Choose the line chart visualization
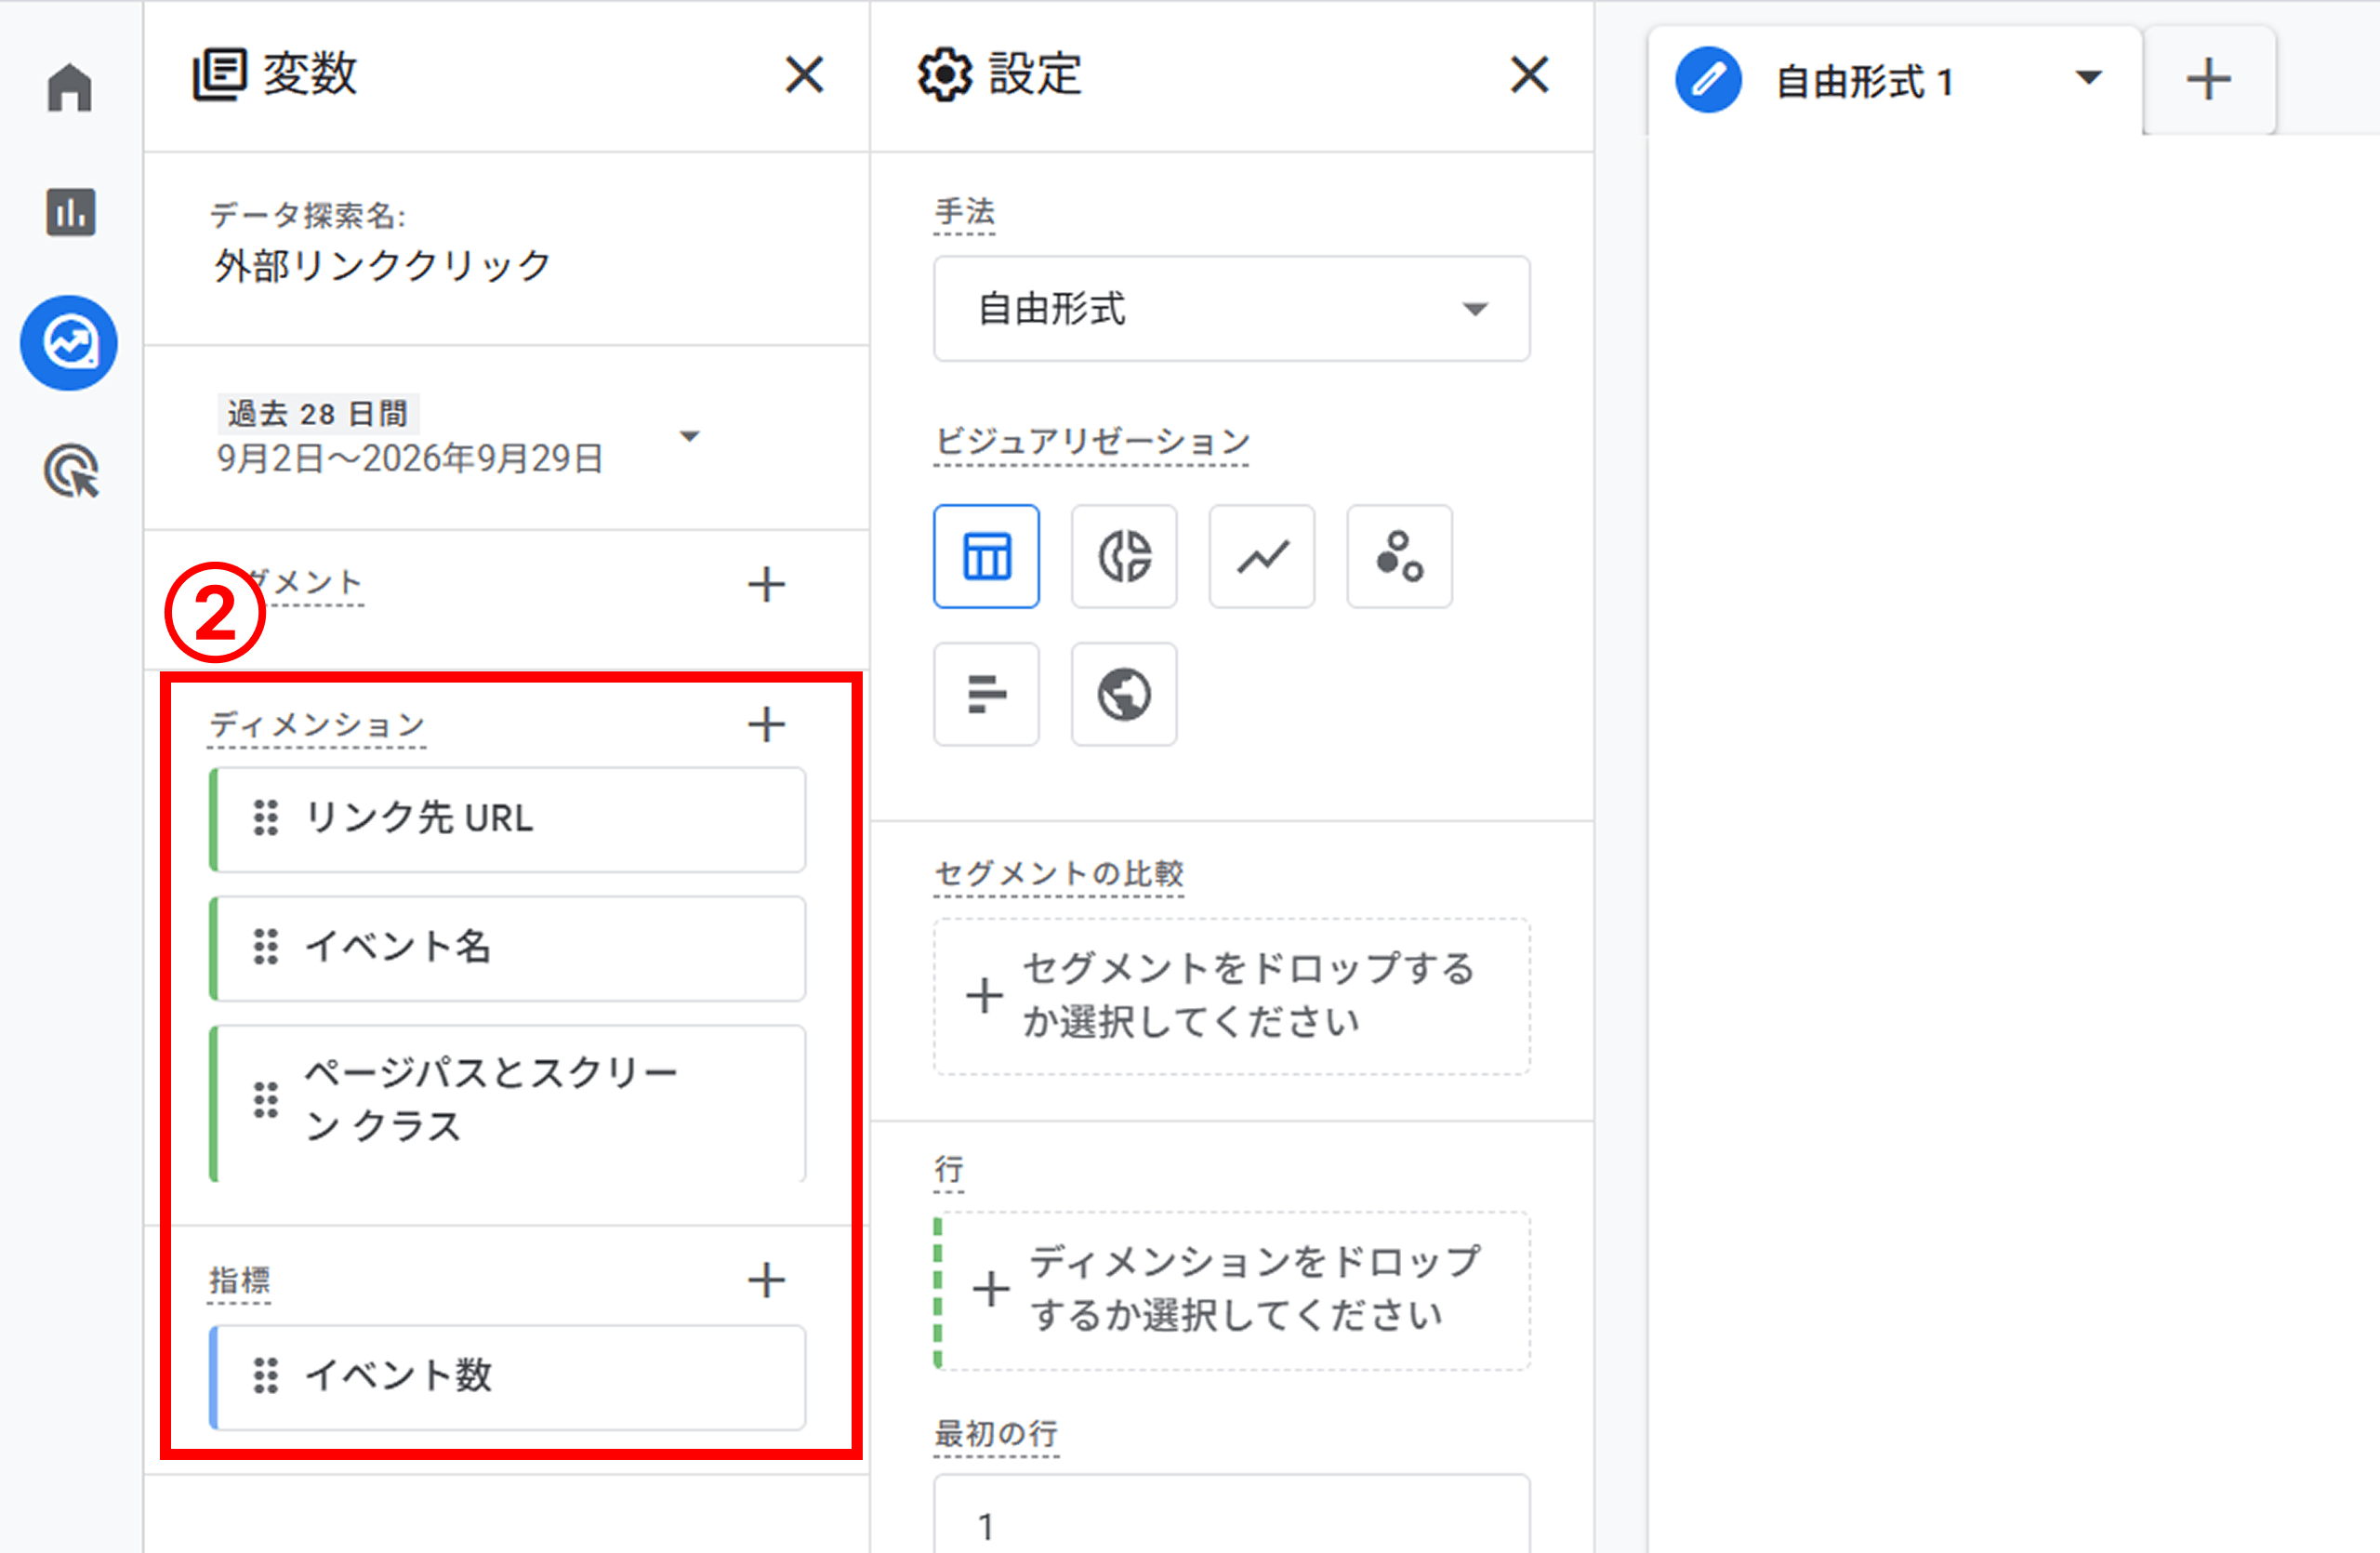Viewport: 2380px width, 1553px height. [1262, 556]
